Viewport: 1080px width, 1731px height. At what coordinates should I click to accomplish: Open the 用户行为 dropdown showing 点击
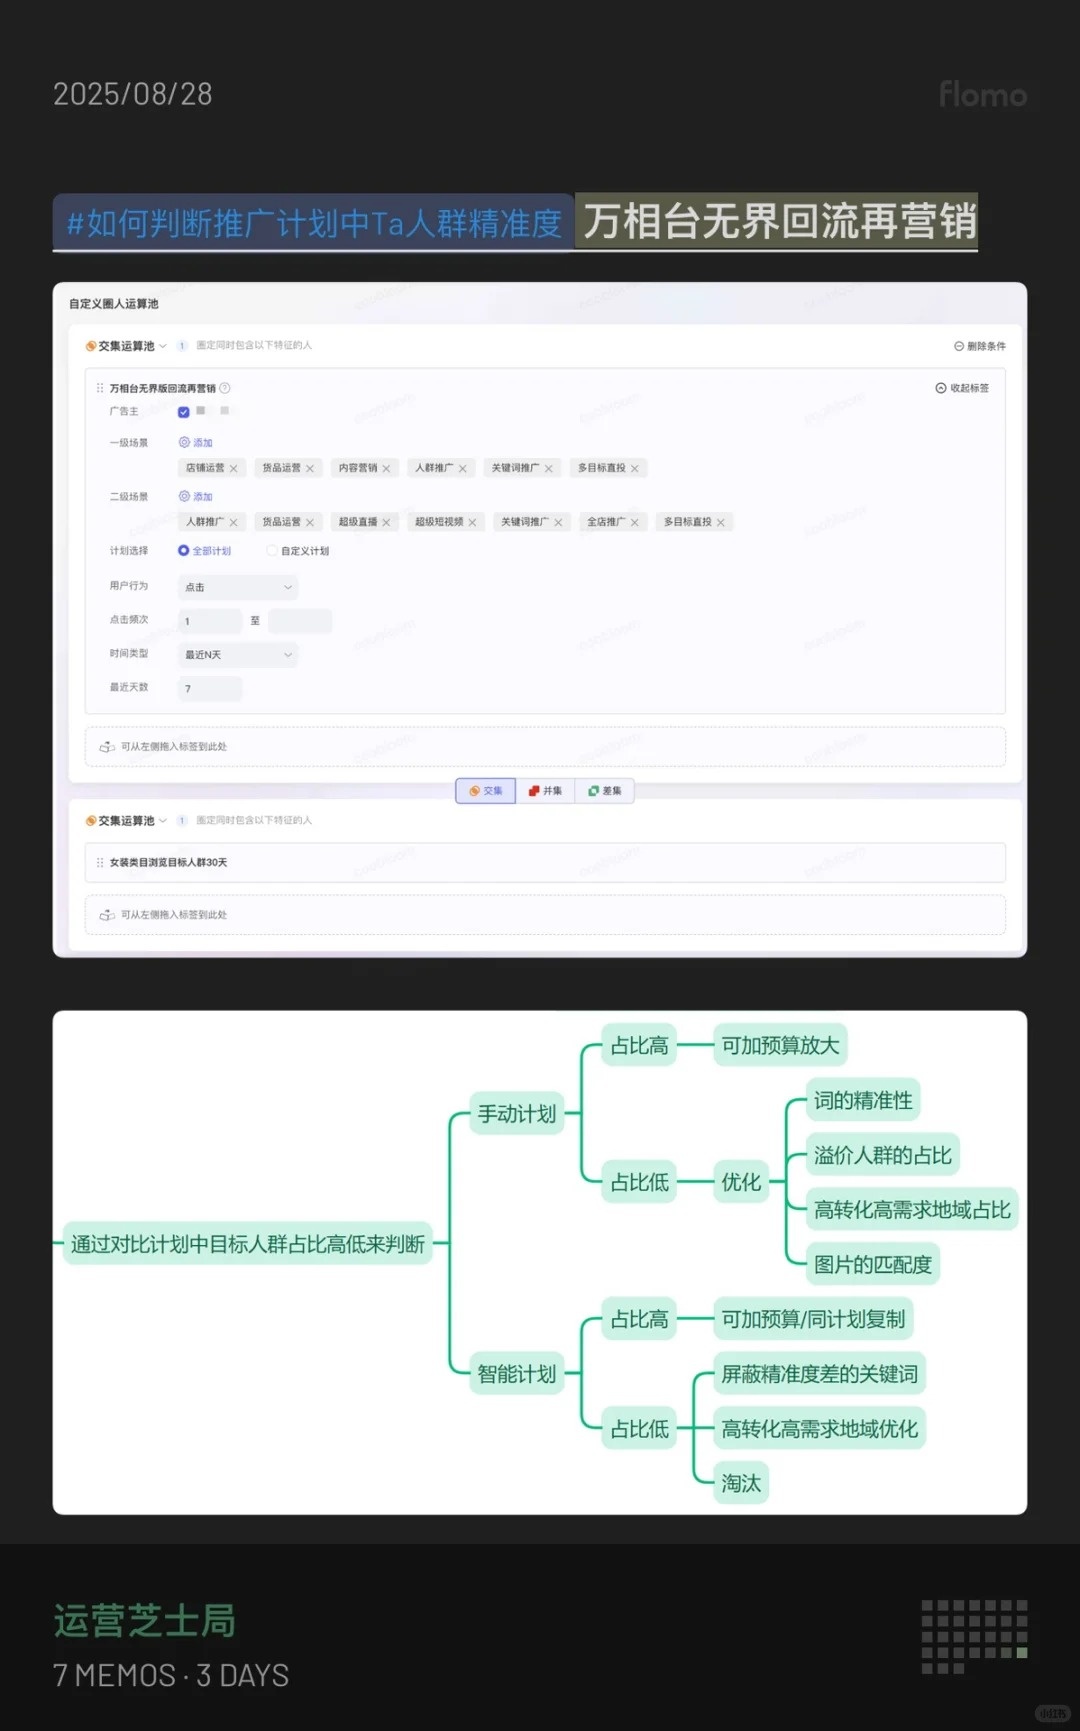[x=238, y=588]
